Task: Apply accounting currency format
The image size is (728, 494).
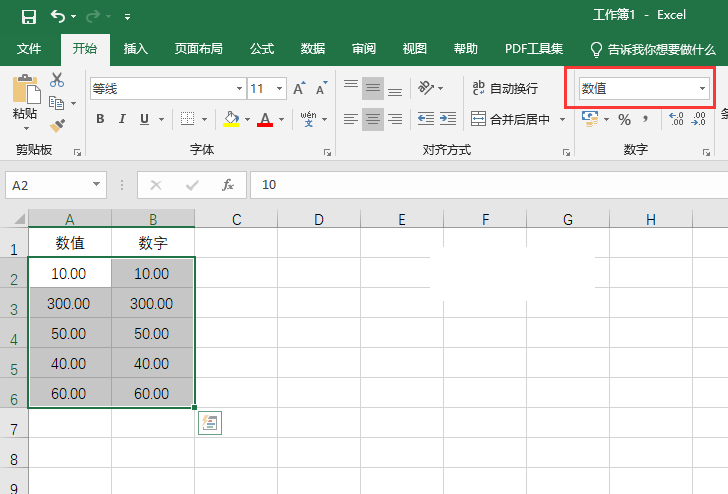Action: [590, 119]
